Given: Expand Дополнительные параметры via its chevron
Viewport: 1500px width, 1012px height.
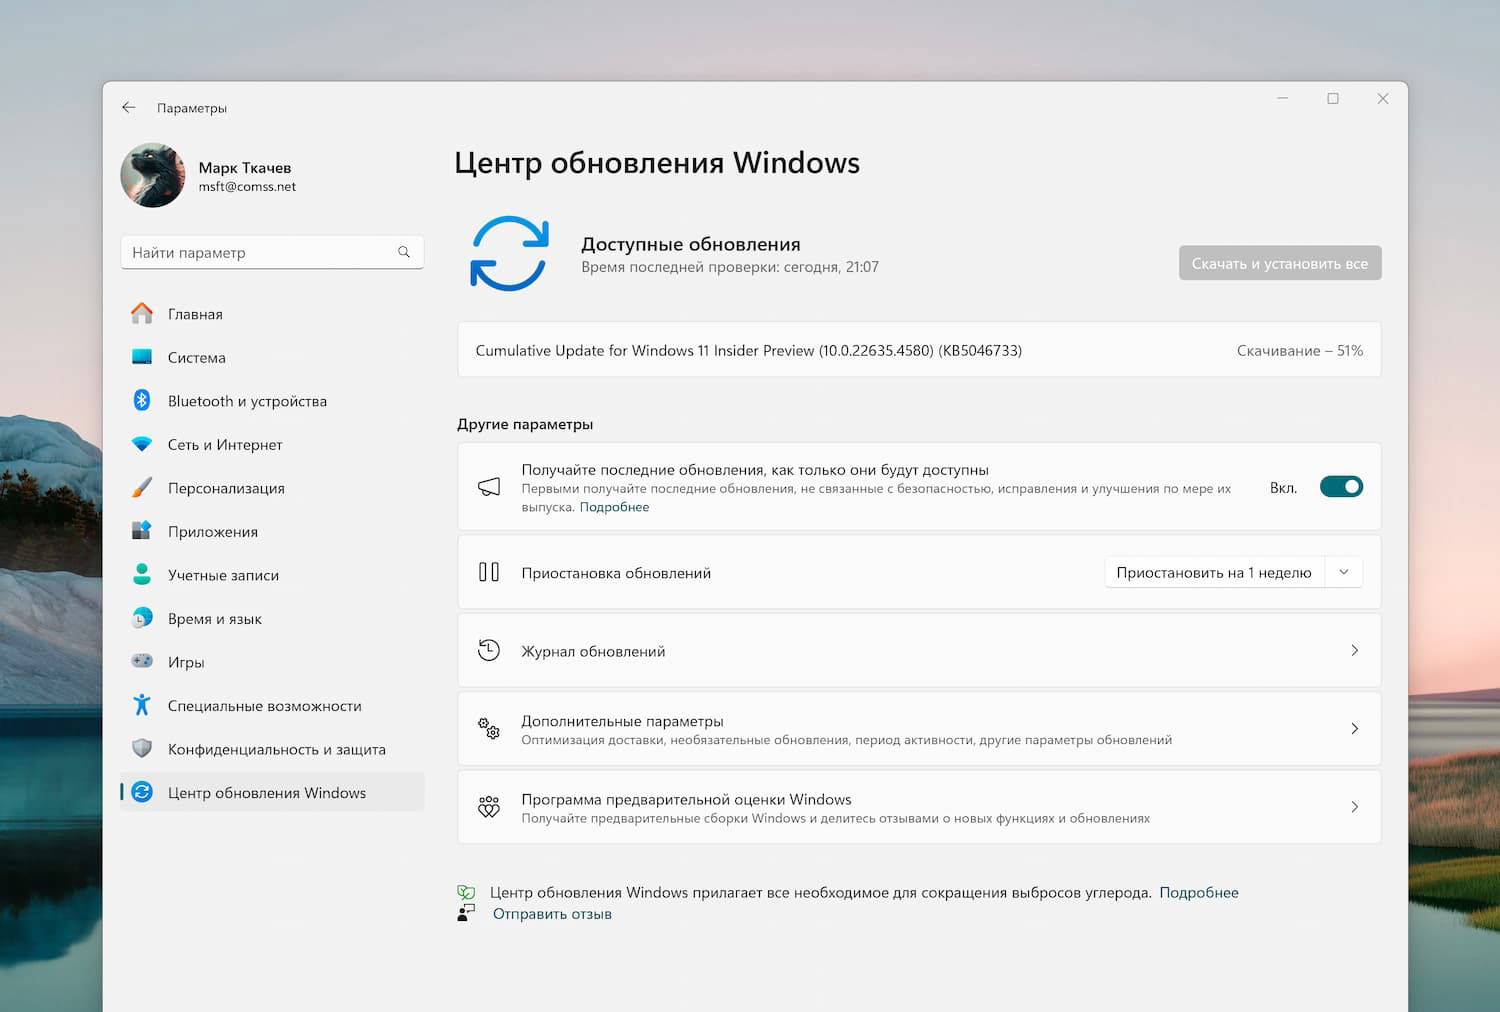Looking at the screenshot, I should (1355, 729).
